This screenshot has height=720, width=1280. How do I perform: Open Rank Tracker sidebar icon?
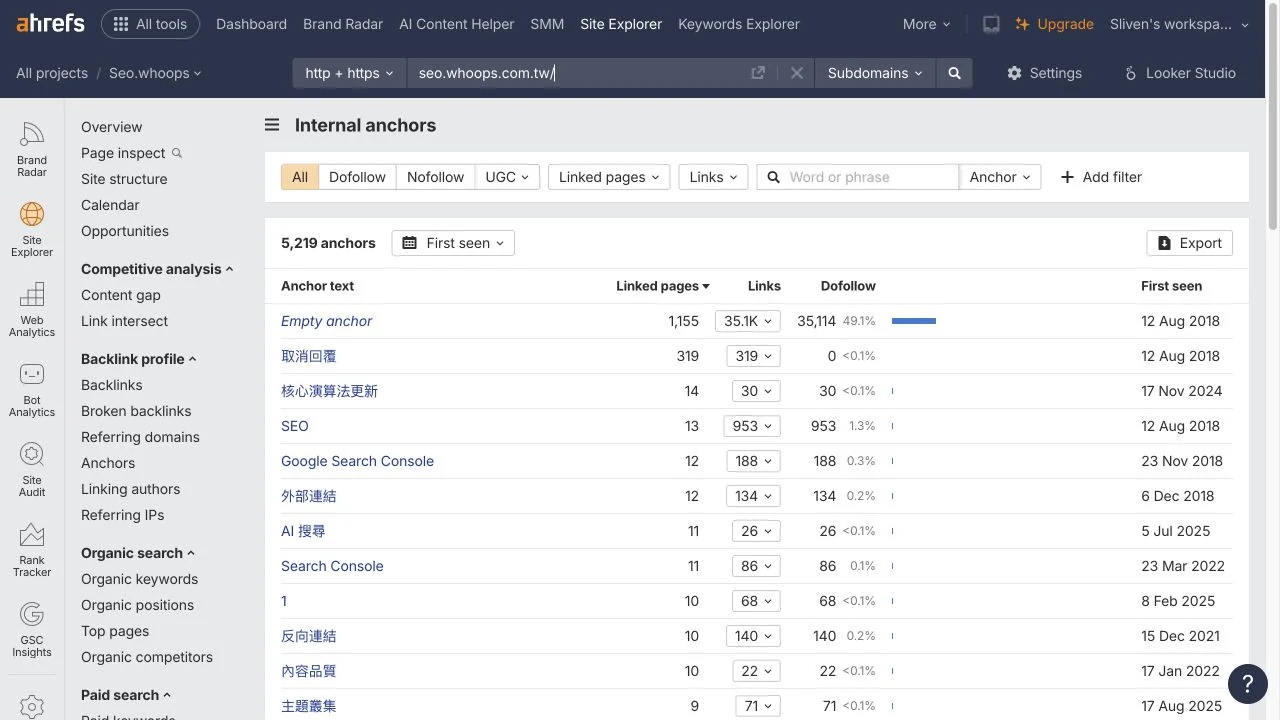point(32,550)
